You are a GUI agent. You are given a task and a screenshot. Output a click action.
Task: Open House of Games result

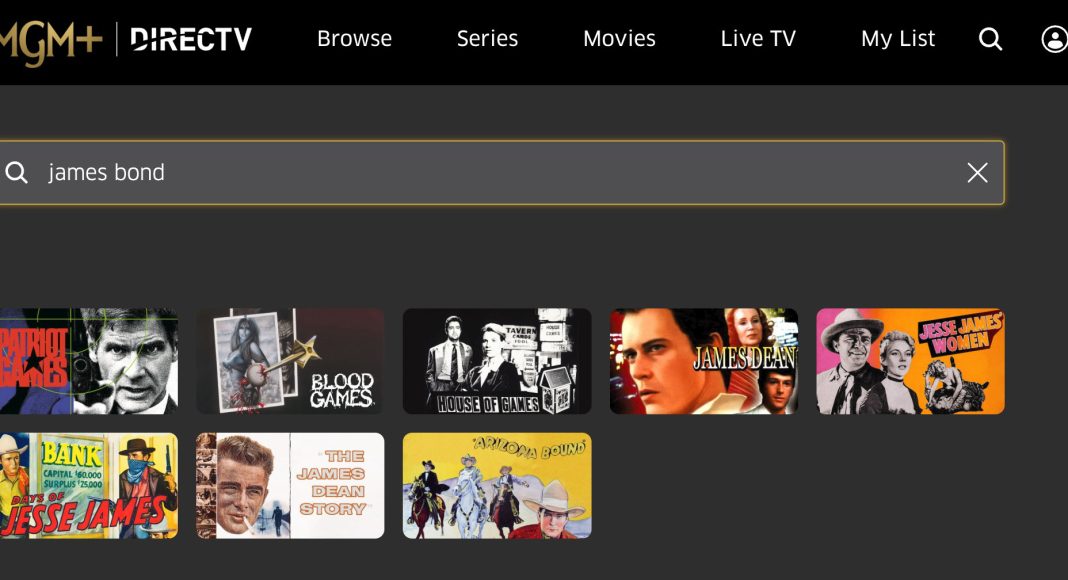pos(497,361)
